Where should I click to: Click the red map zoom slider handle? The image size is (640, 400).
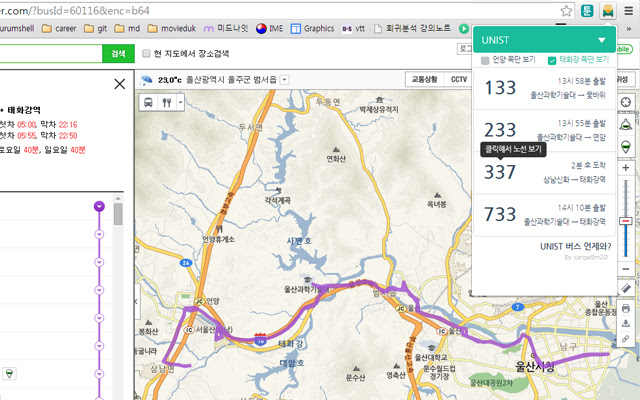click(x=626, y=221)
